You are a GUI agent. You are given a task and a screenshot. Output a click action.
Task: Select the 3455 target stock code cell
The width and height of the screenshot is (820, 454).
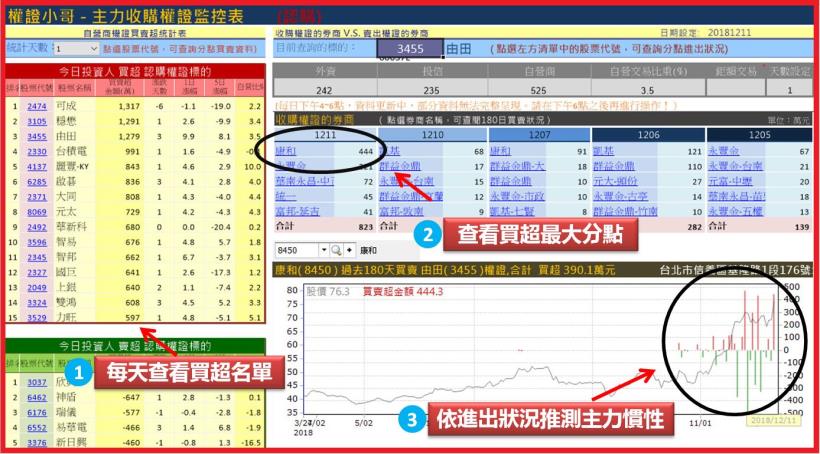click(410, 49)
